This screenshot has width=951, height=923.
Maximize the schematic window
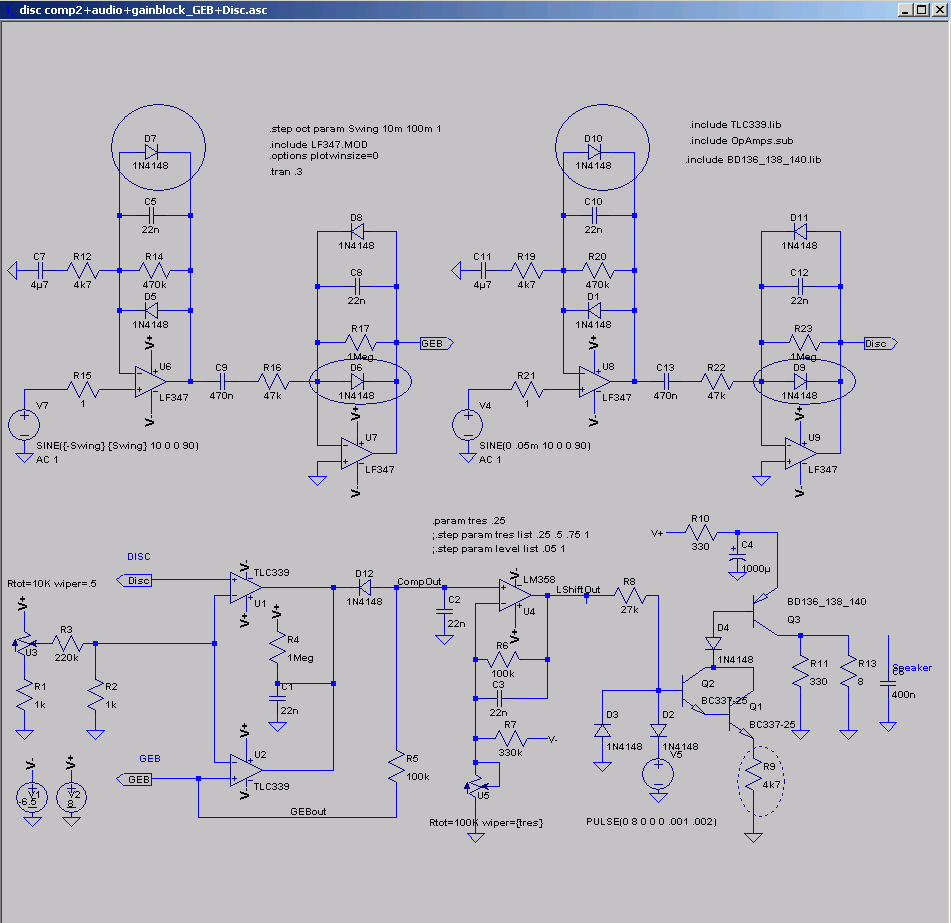click(922, 10)
